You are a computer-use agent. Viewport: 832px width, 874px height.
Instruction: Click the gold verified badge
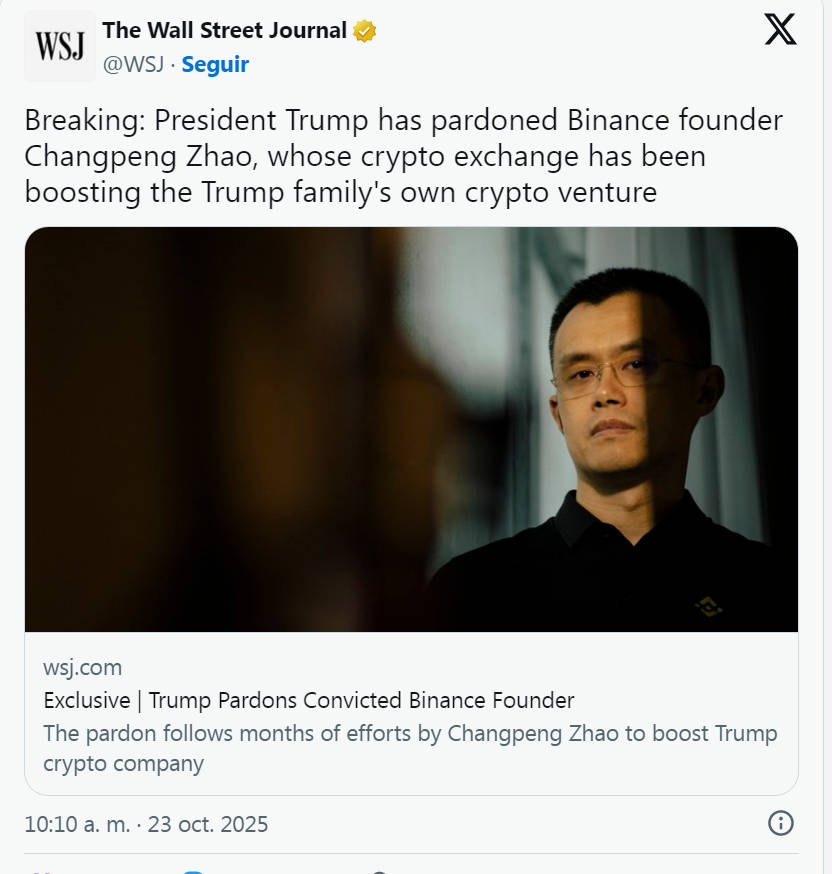(x=364, y=31)
